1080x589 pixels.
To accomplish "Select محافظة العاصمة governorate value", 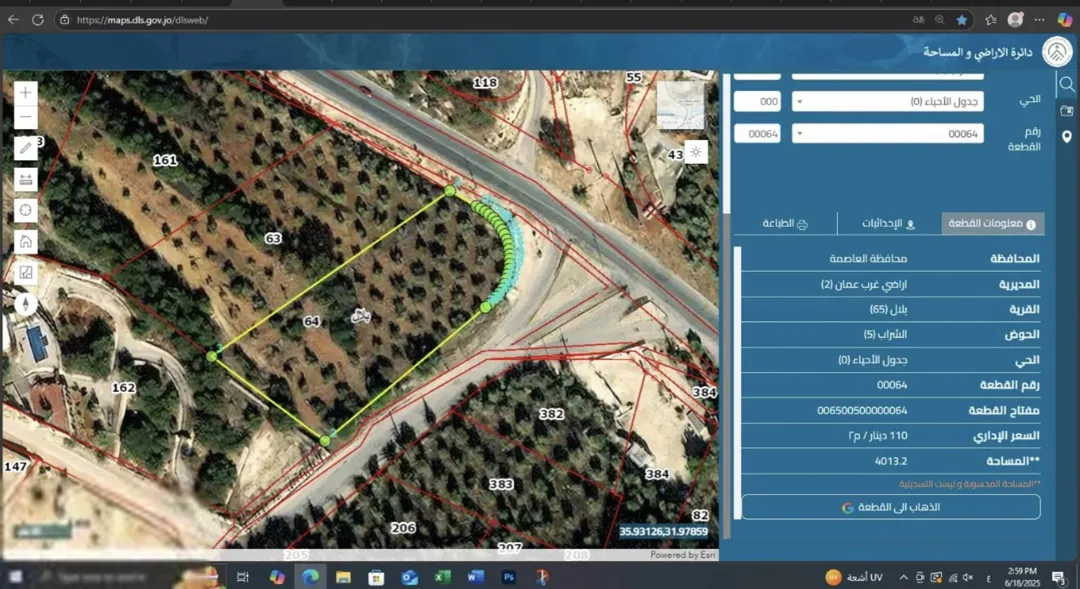I will click(x=868, y=259).
